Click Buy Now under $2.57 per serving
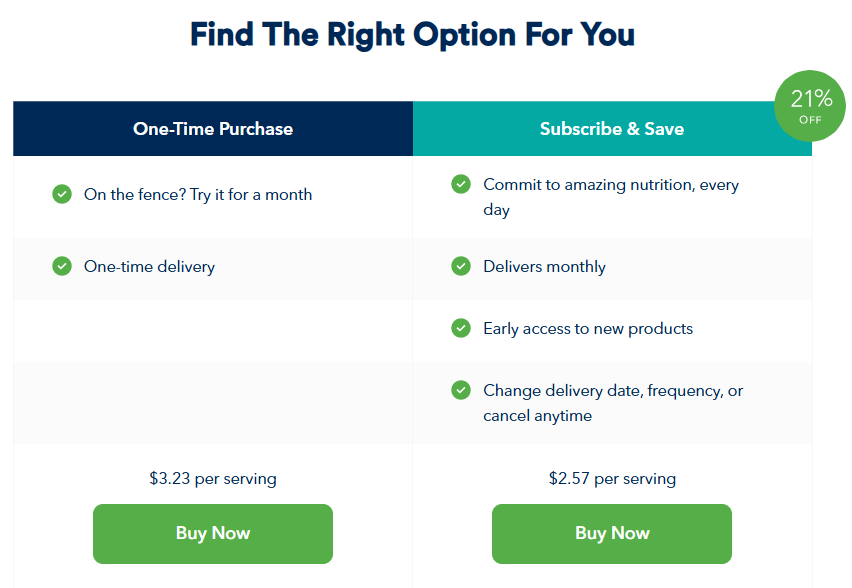Viewport: 852px width, 588px height. click(x=612, y=534)
